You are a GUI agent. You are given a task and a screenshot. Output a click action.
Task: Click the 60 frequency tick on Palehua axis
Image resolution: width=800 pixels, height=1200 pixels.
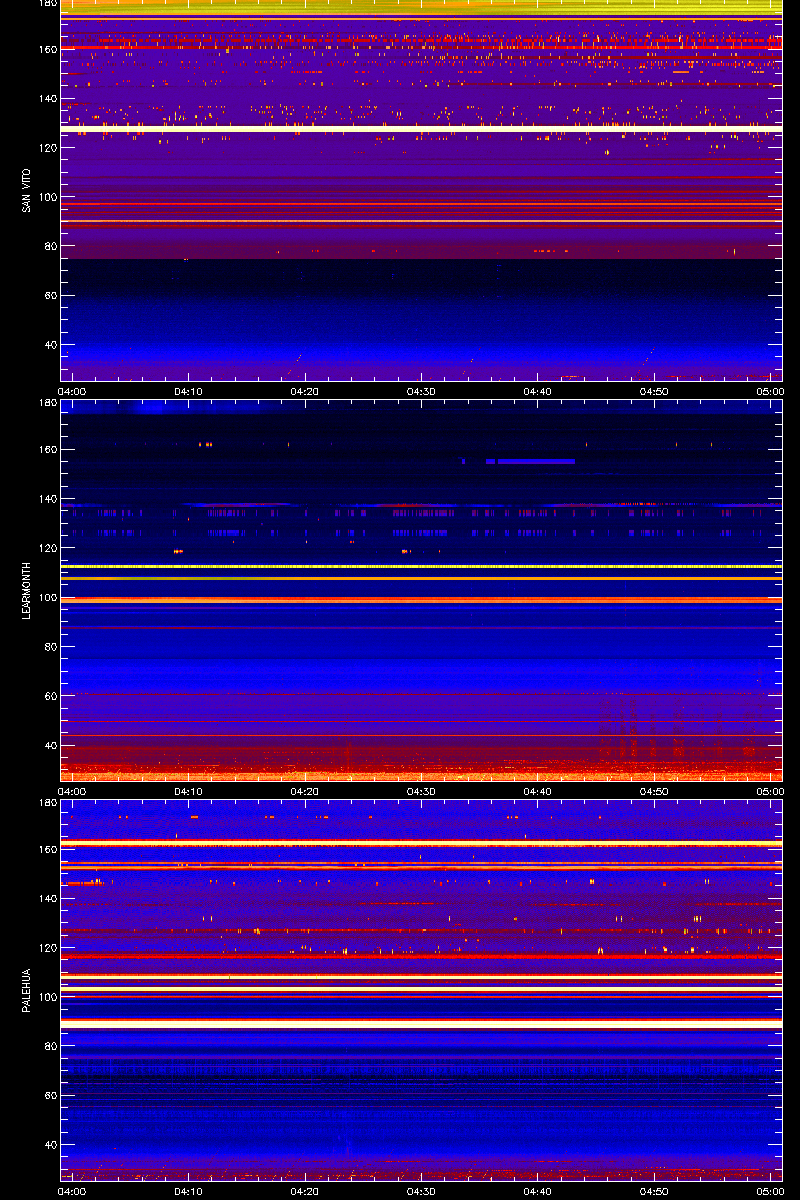coord(50,1096)
